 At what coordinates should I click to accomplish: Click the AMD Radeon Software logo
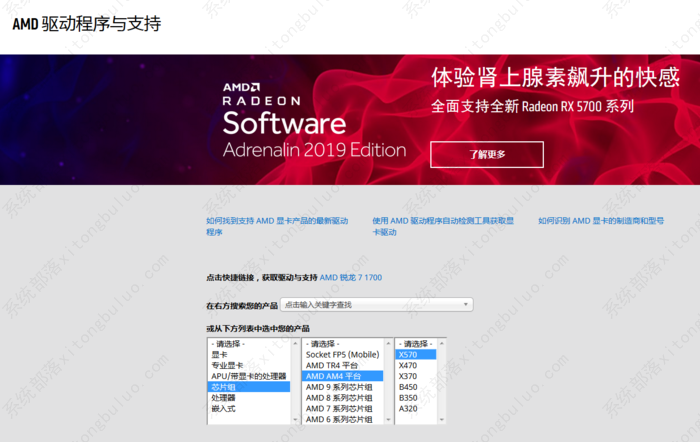313,120
